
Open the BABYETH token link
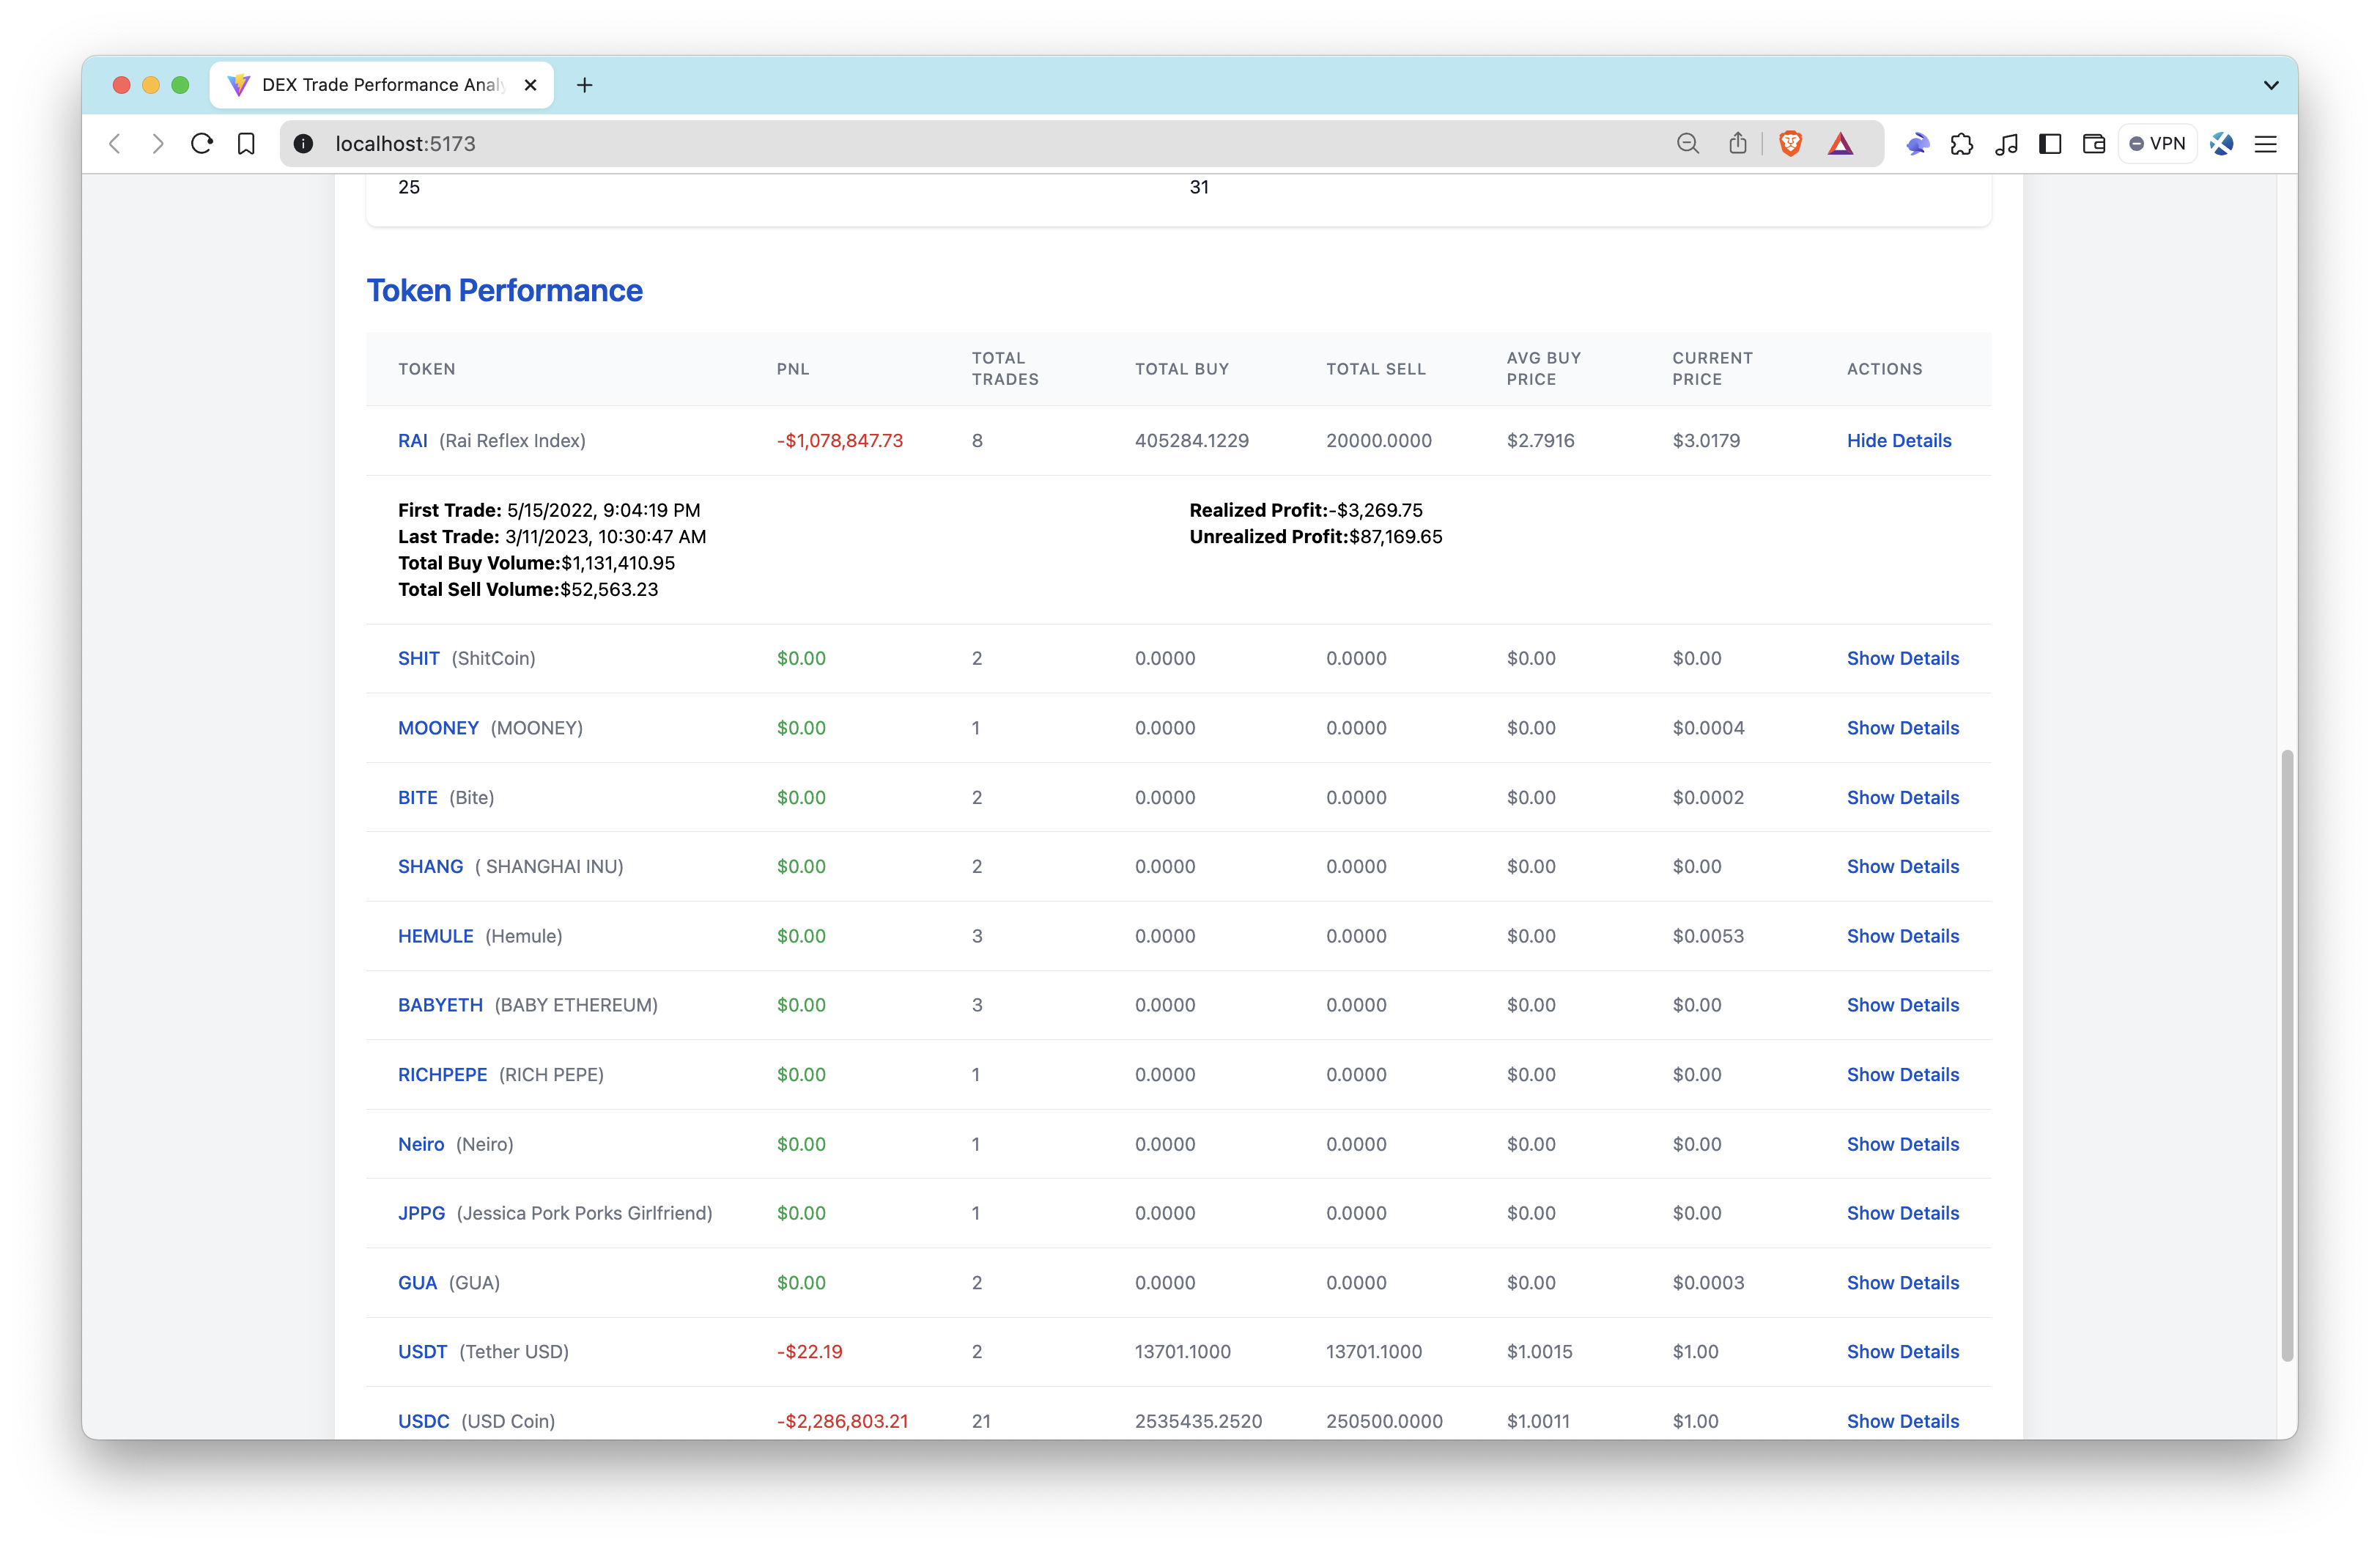(x=440, y=1005)
